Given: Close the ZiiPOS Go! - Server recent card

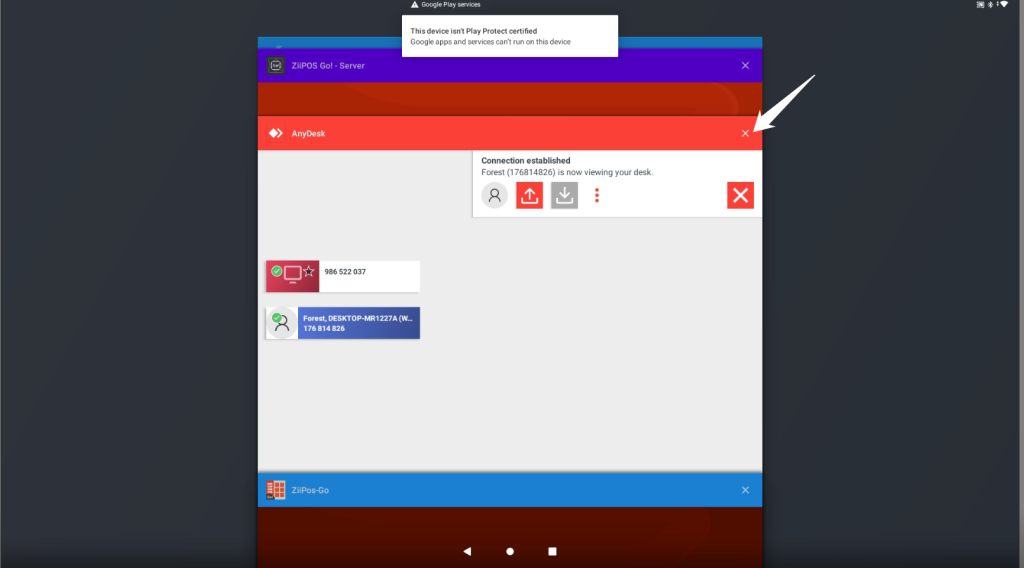Looking at the screenshot, I should click(x=745, y=66).
